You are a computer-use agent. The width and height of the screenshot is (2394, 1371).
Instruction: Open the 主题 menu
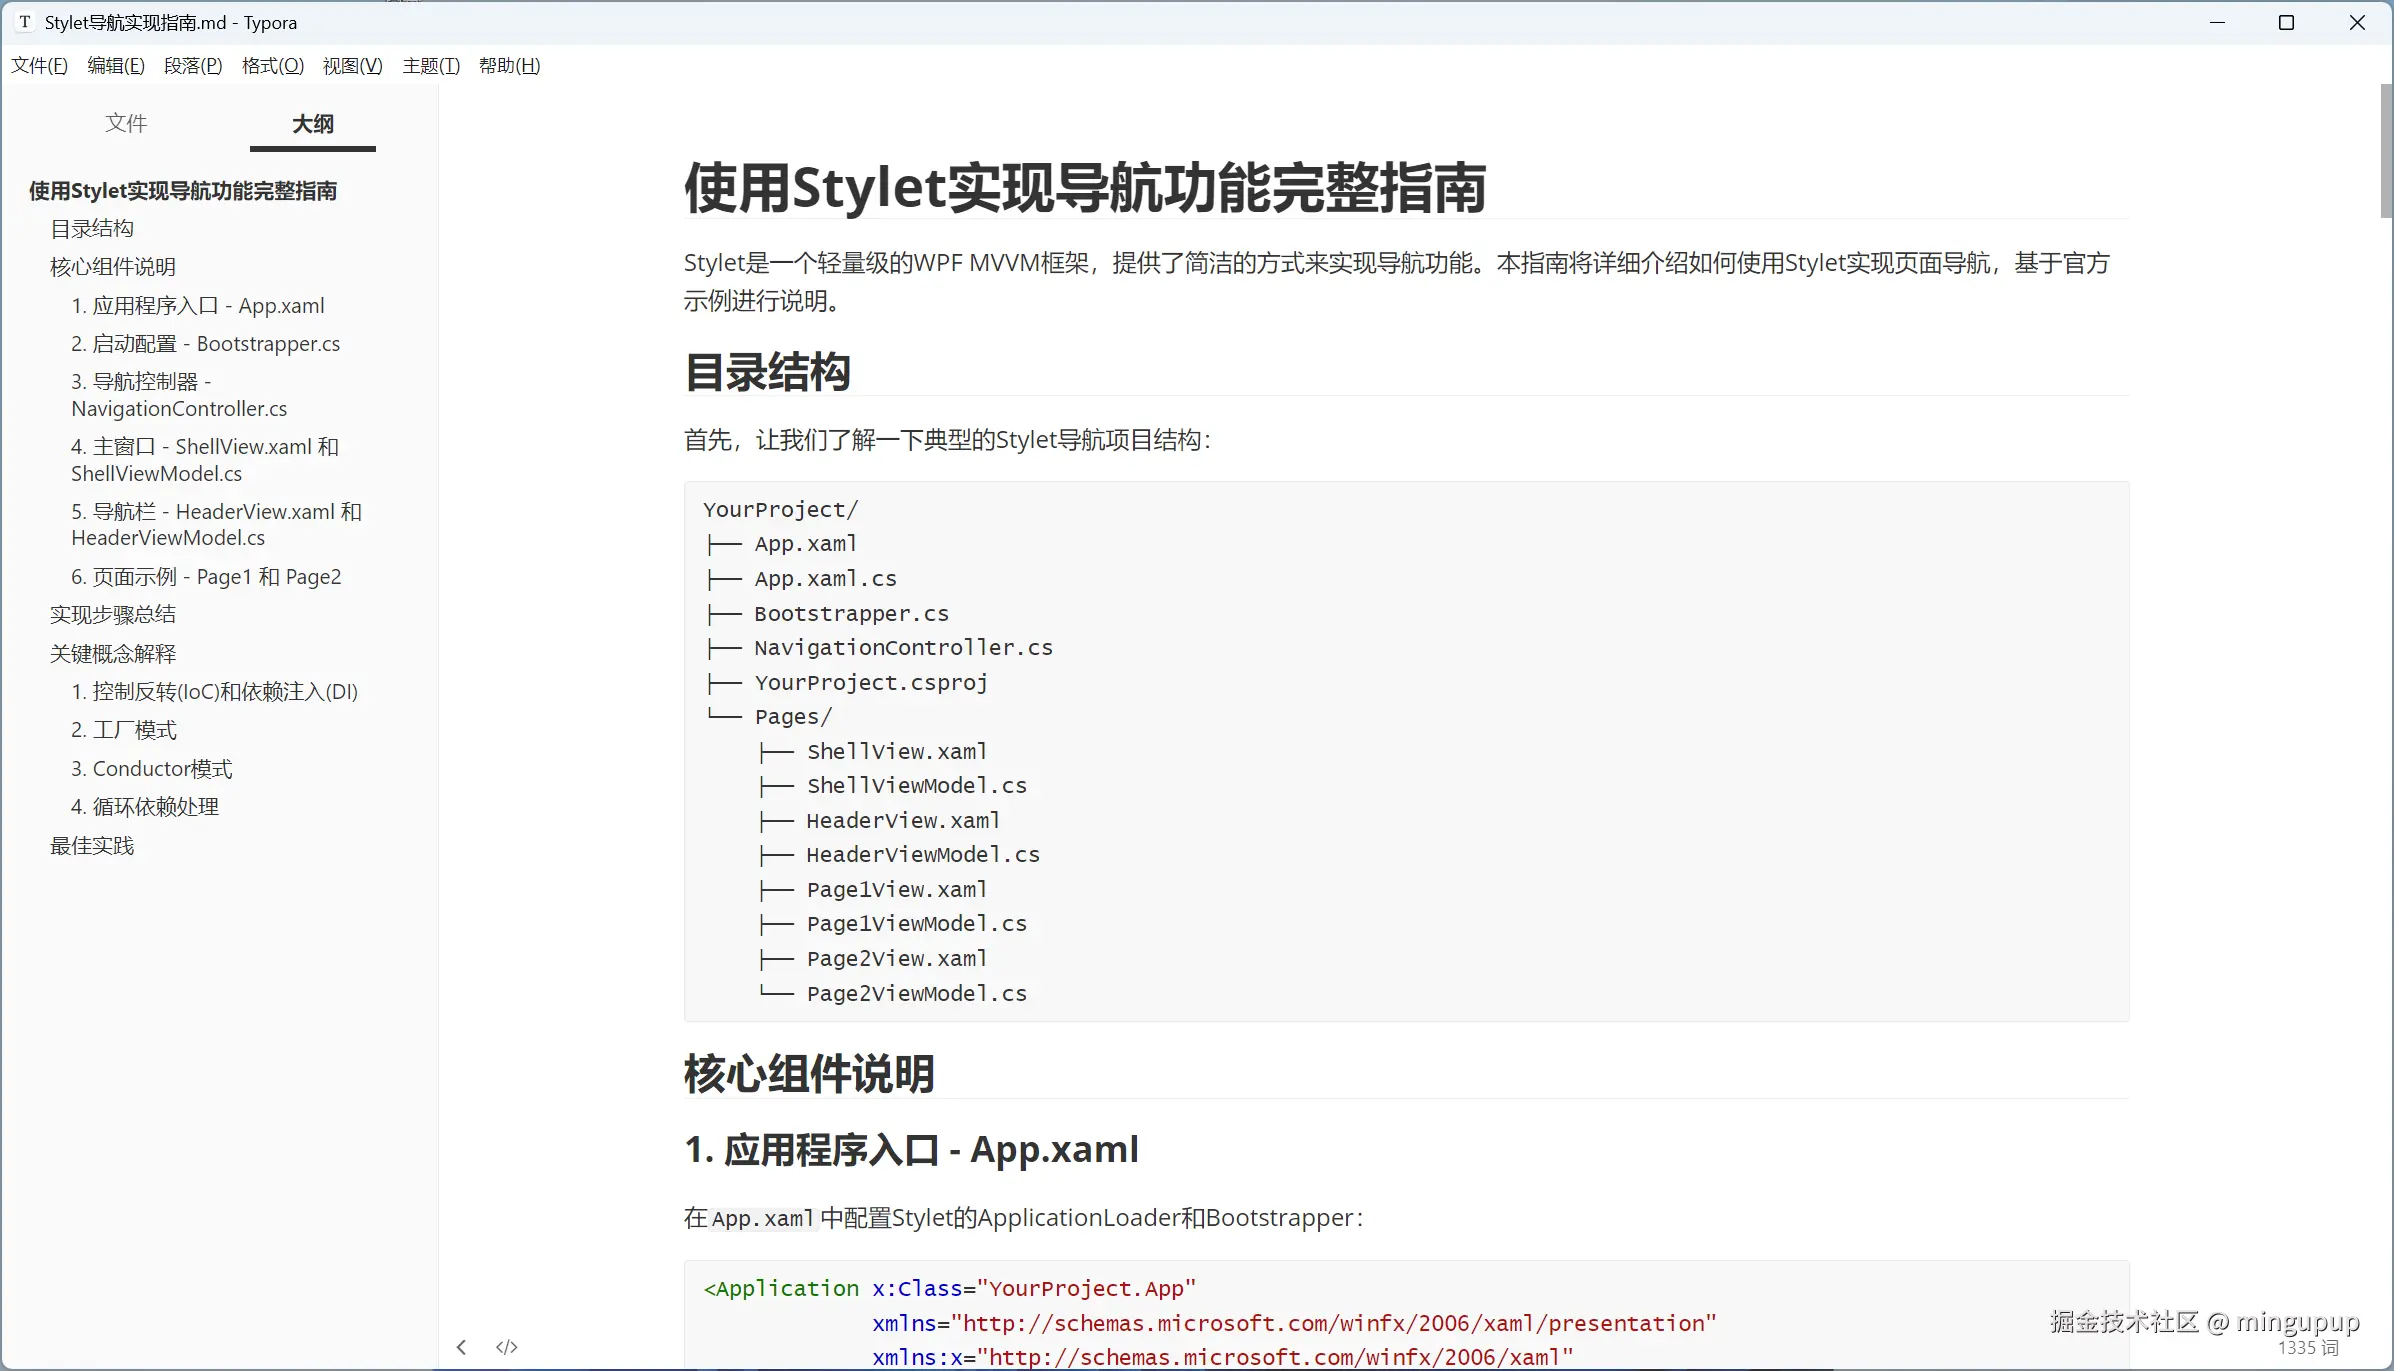(431, 66)
